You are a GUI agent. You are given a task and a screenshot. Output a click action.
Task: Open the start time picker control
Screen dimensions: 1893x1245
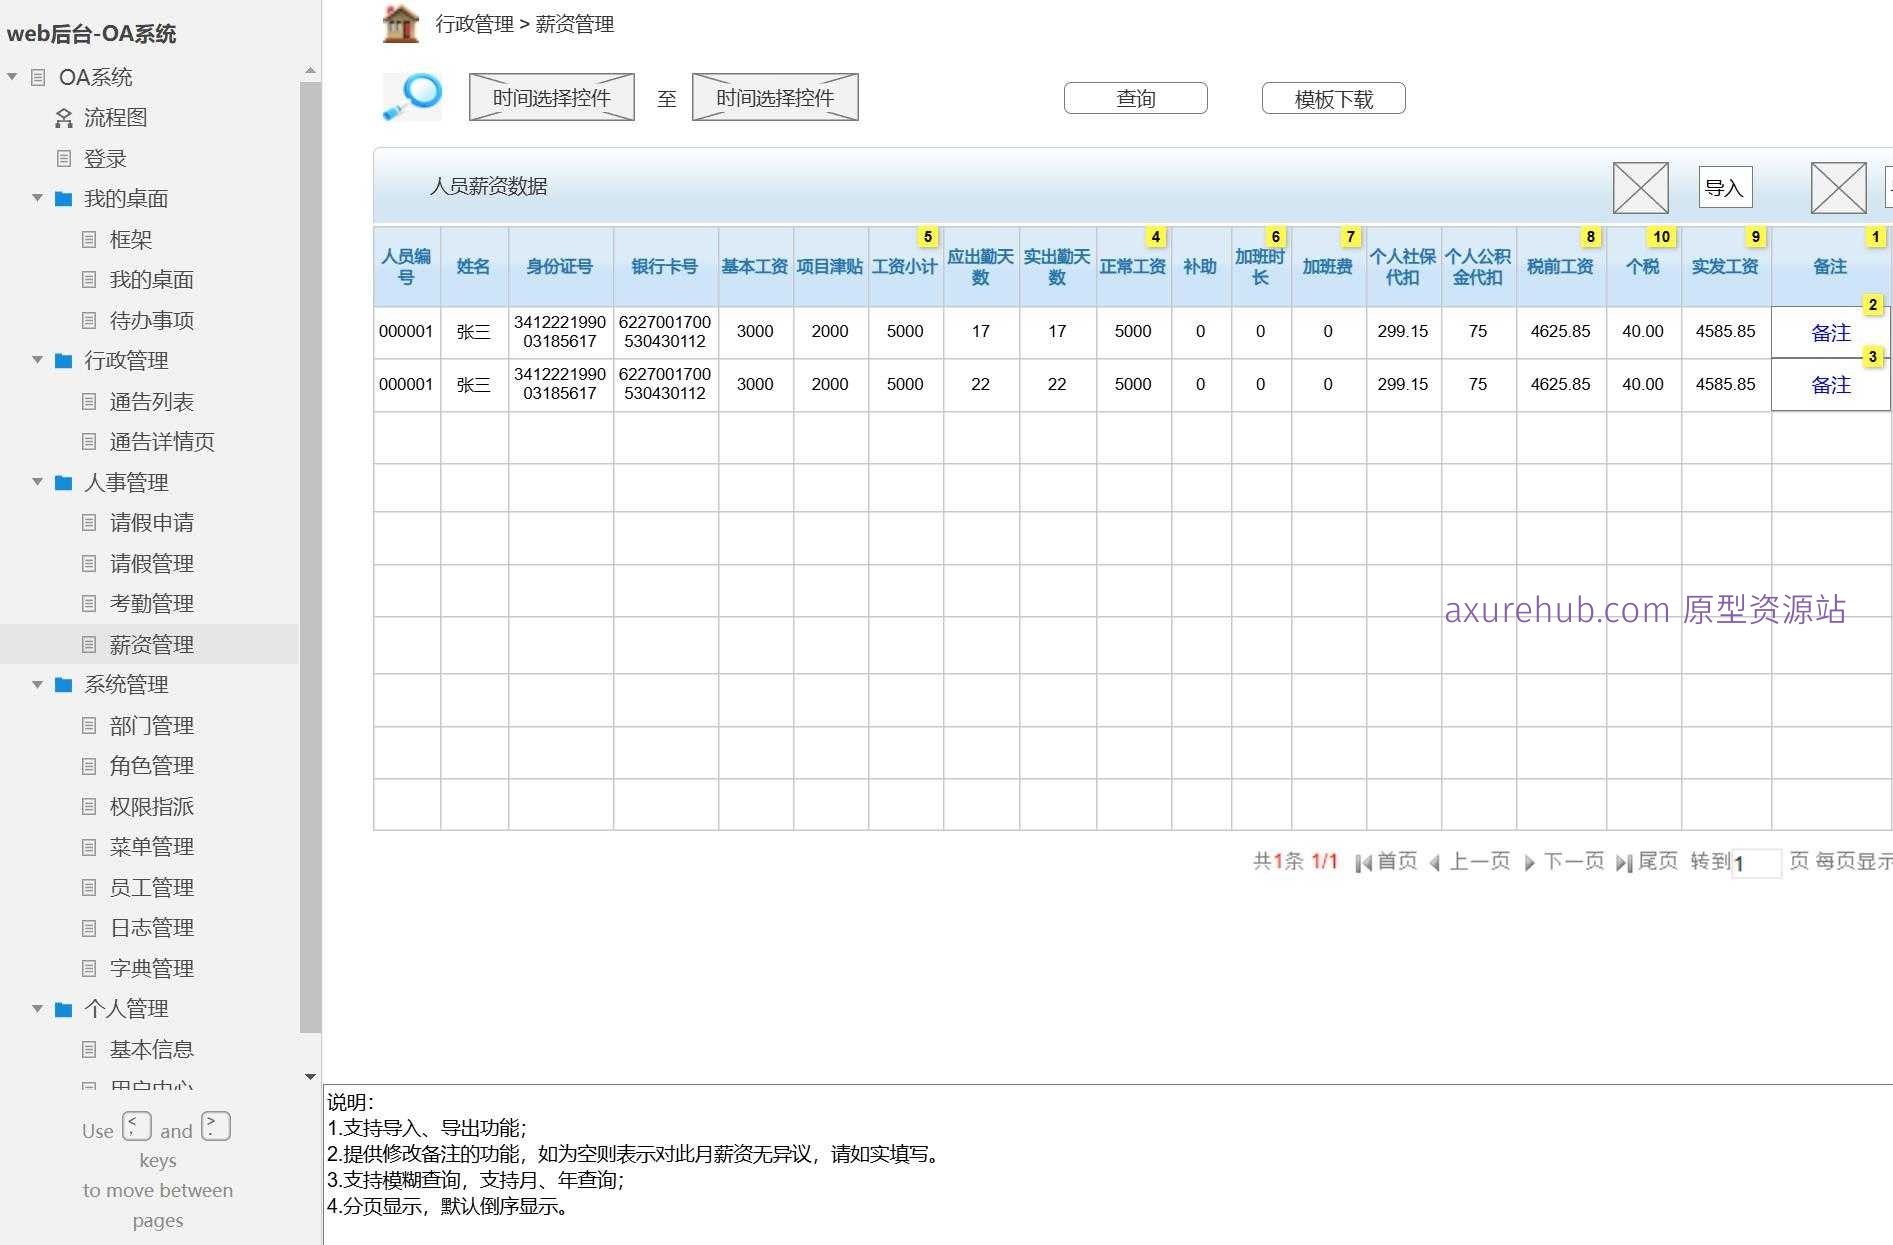(x=552, y=97)
